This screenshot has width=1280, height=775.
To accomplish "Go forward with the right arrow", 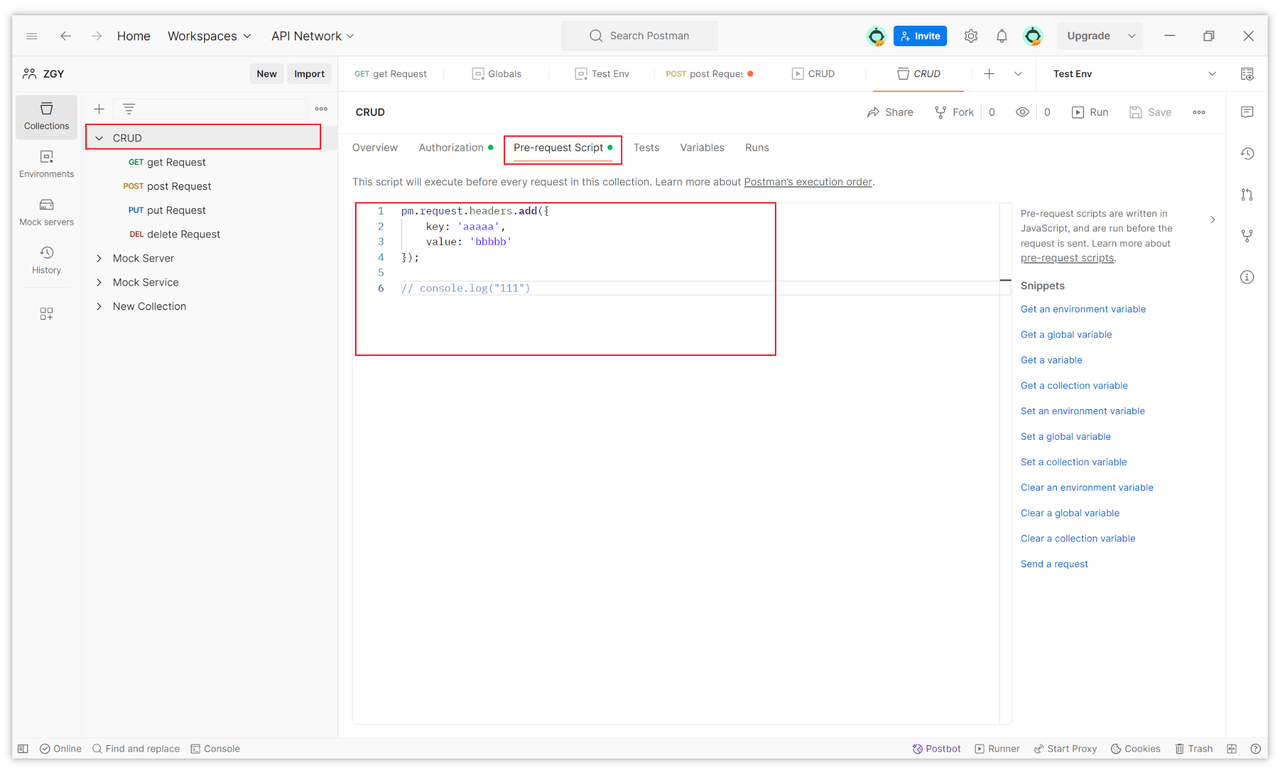I will (96, 36).
